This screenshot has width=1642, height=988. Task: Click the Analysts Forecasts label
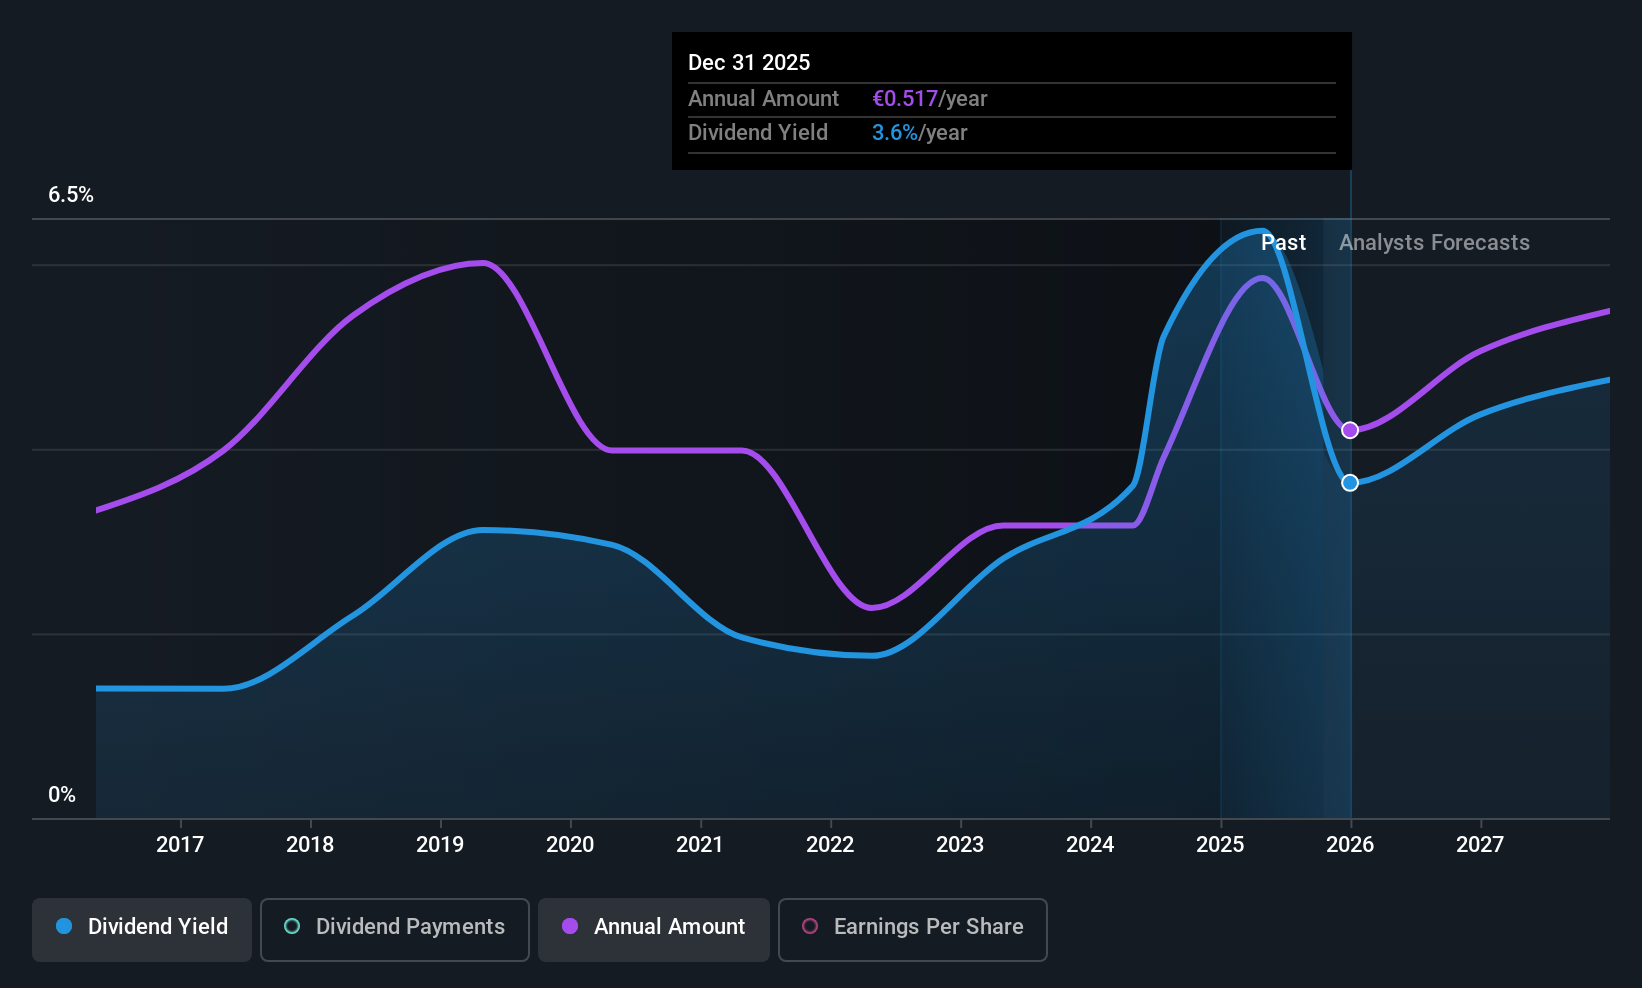[x=1434, y=243]
